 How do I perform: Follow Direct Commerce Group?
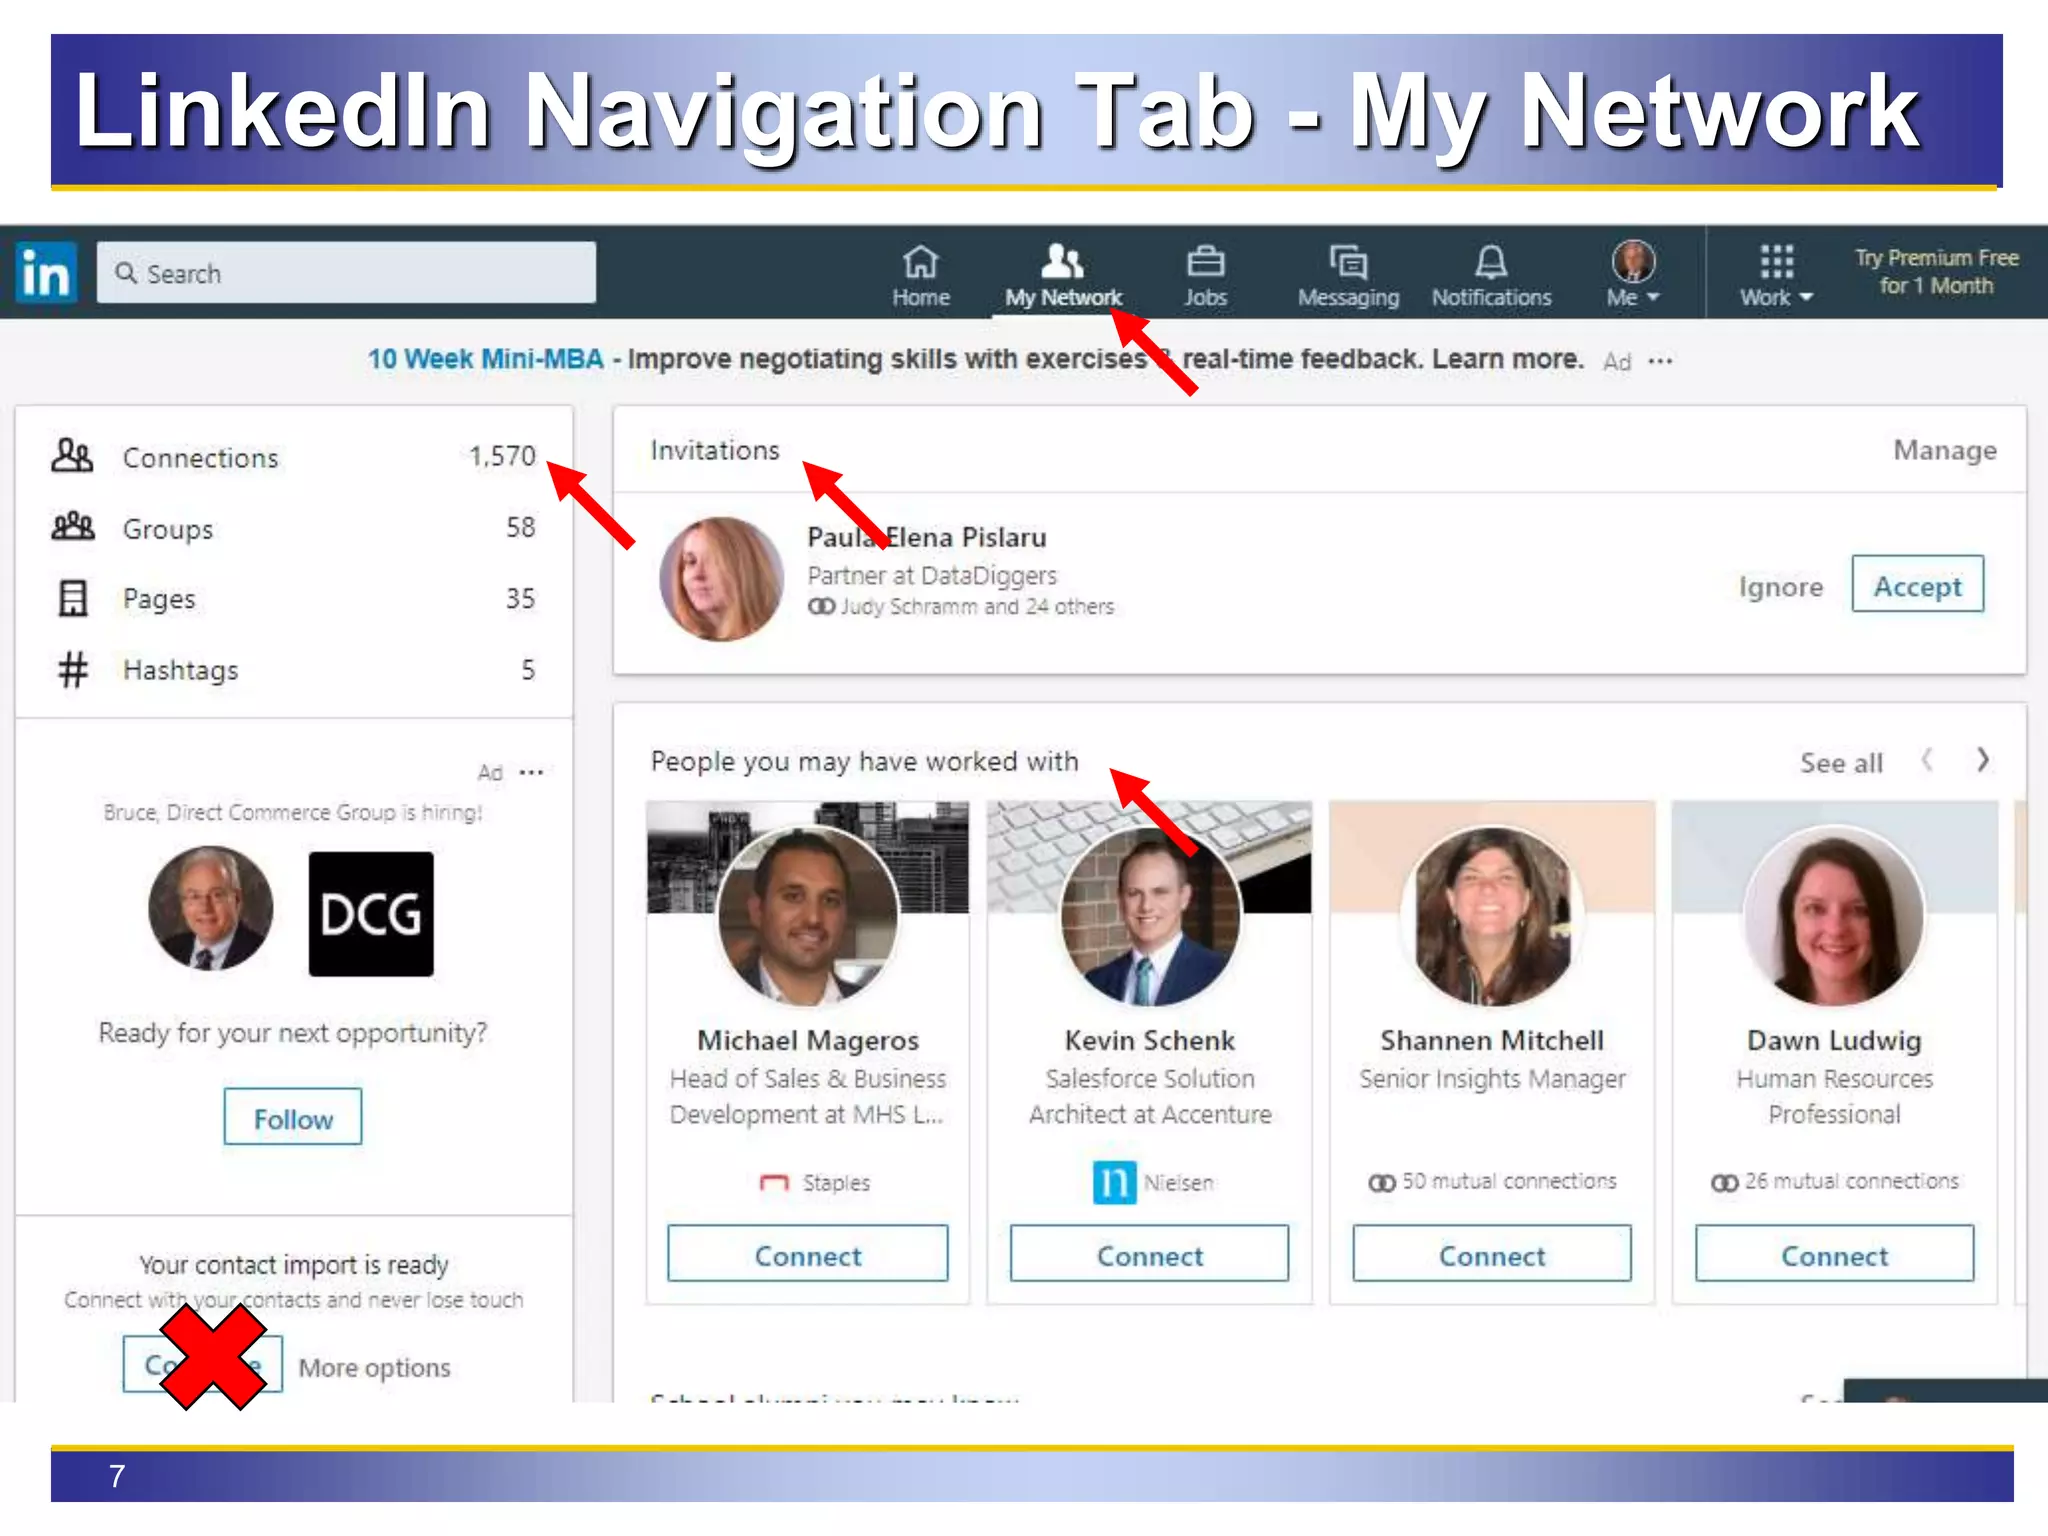pos(293,1117)
